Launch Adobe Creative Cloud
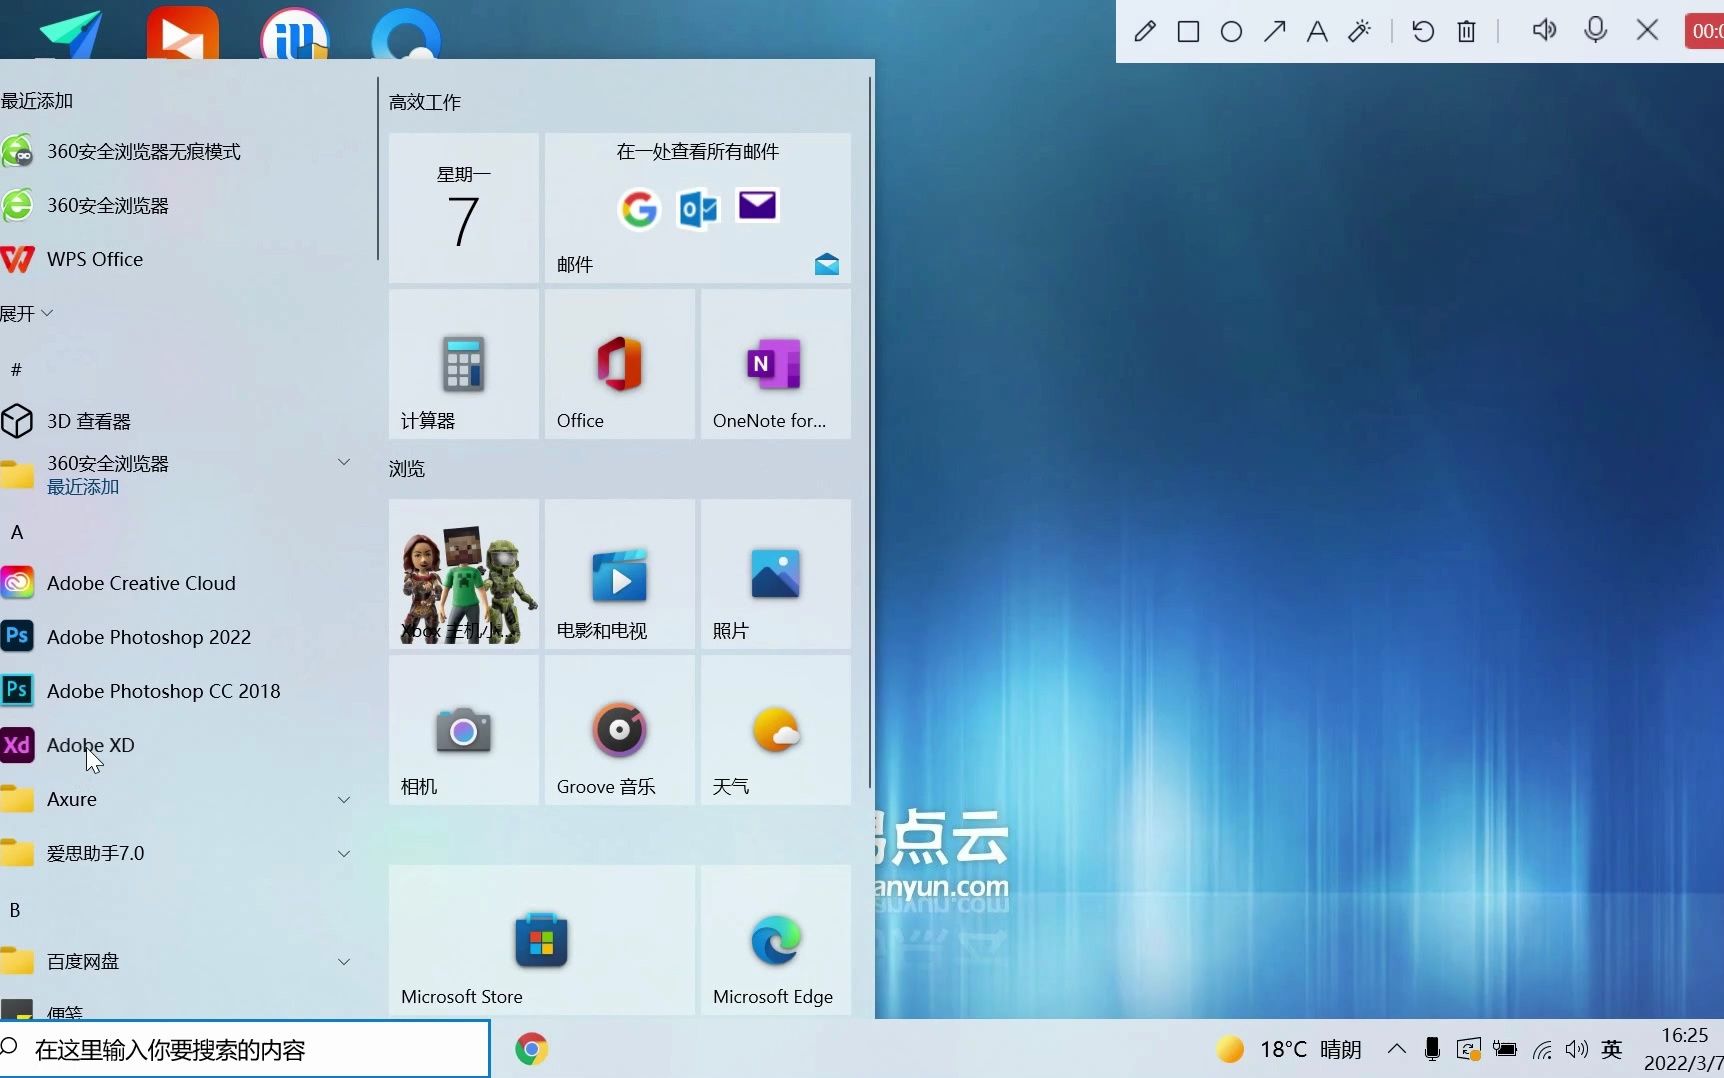The height and width of the screenshot is (1078, 1724). coord(187,583)
